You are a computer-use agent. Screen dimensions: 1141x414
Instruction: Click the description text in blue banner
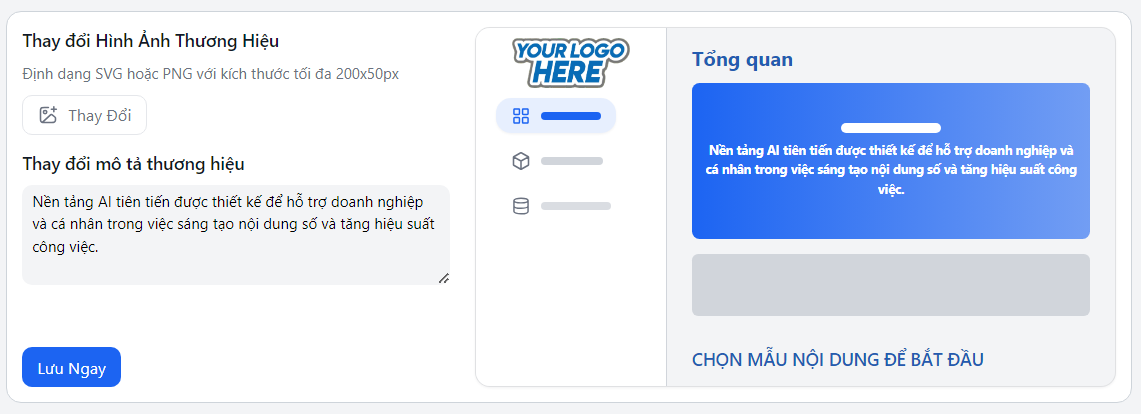(890, 169)
